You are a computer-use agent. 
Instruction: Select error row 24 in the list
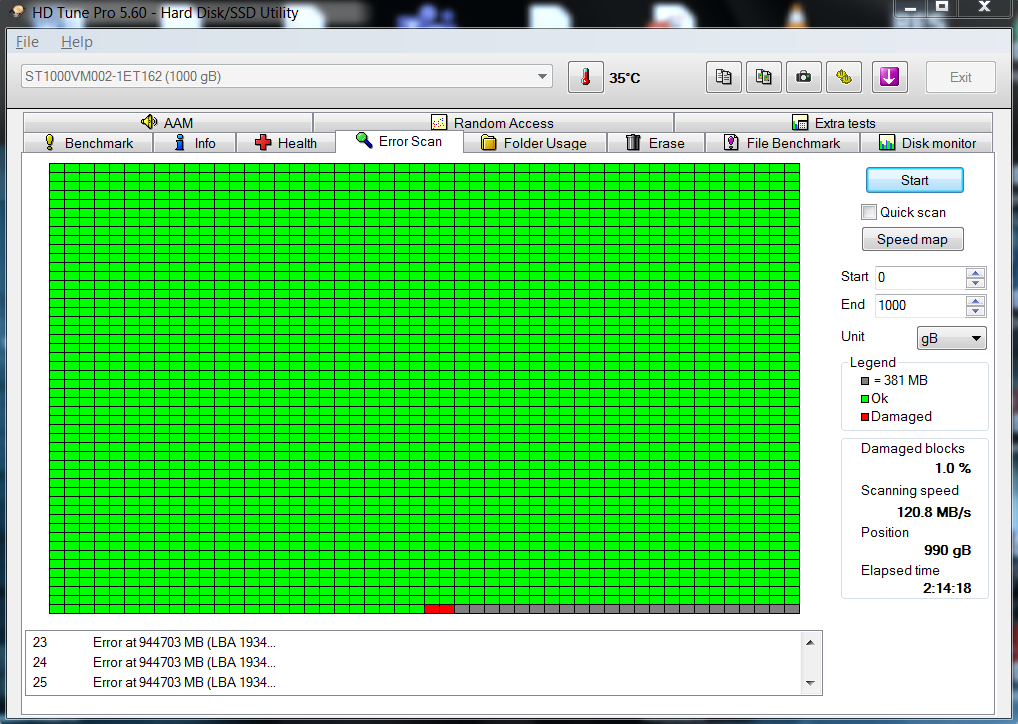414,662
